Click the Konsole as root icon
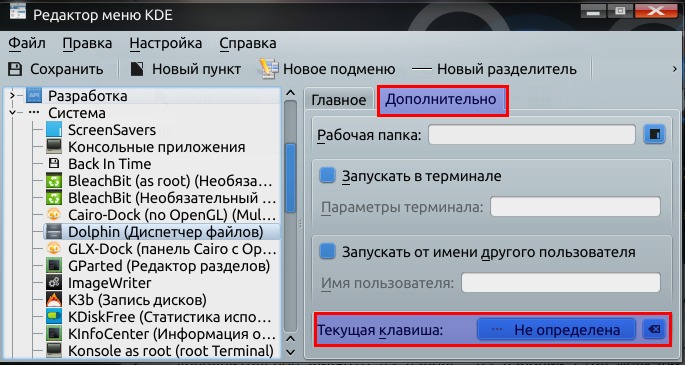The width and height of the screenshot is (685, 365). tap(54, 351)
